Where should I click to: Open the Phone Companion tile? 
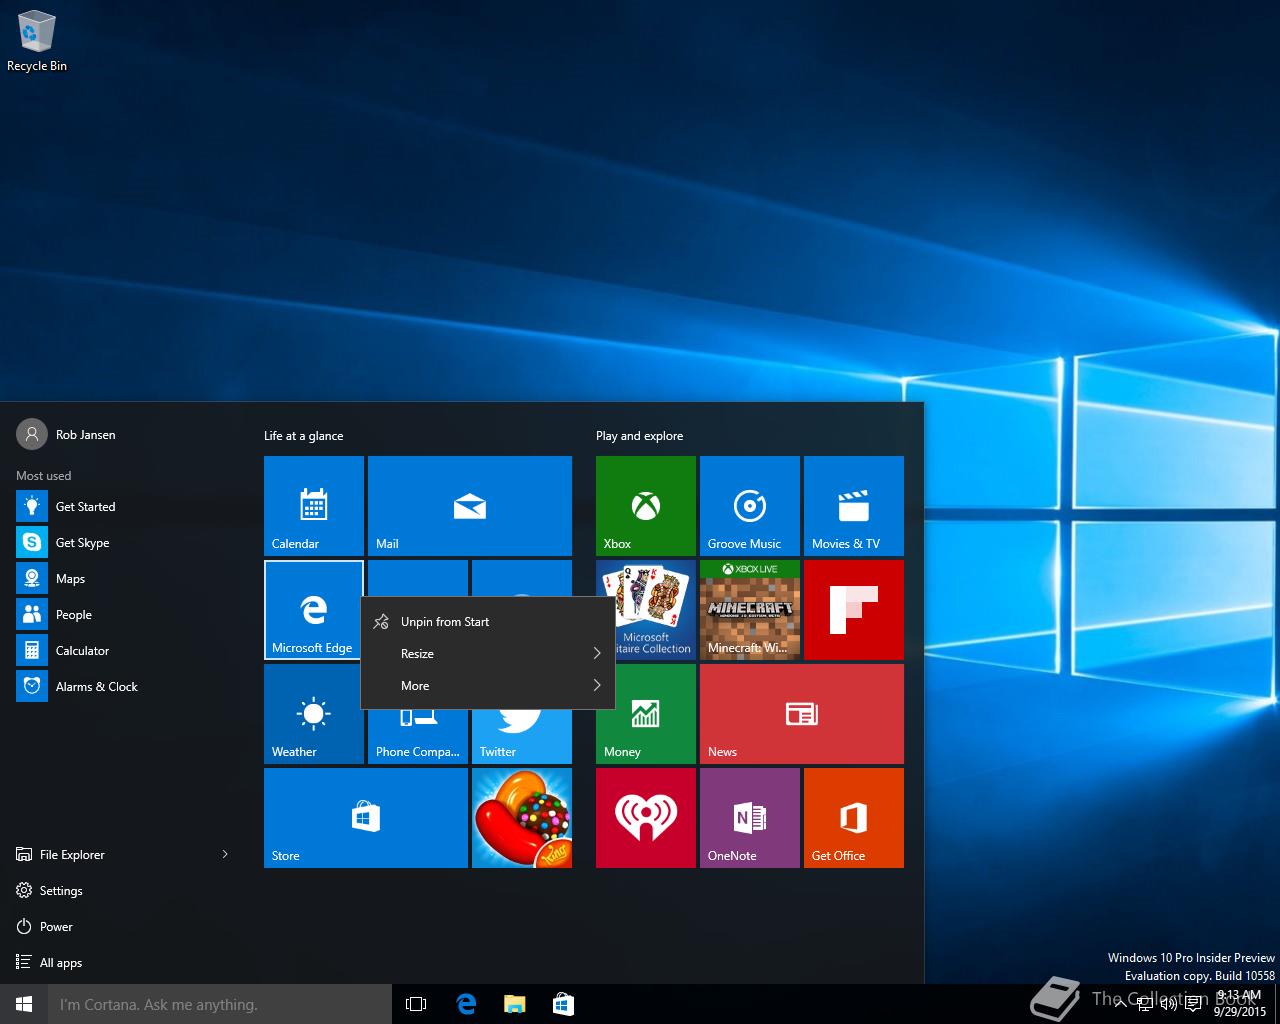(418, 738)
